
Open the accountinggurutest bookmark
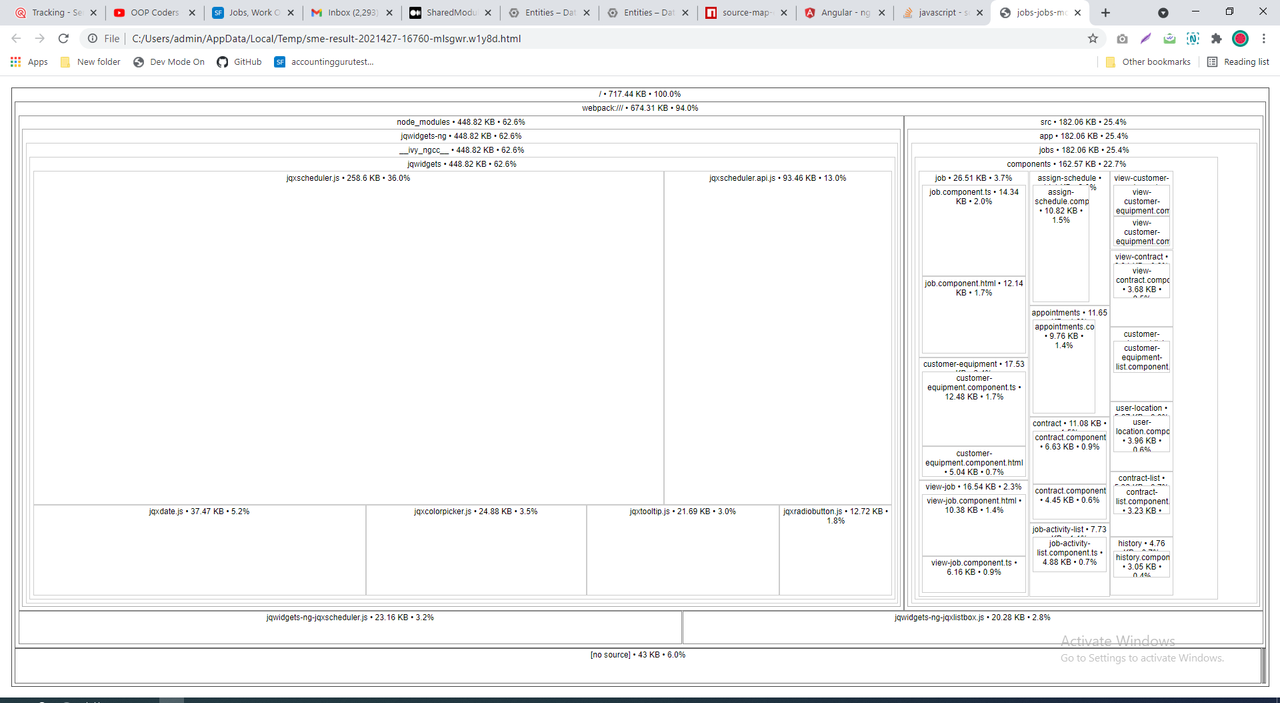[324, 62]
